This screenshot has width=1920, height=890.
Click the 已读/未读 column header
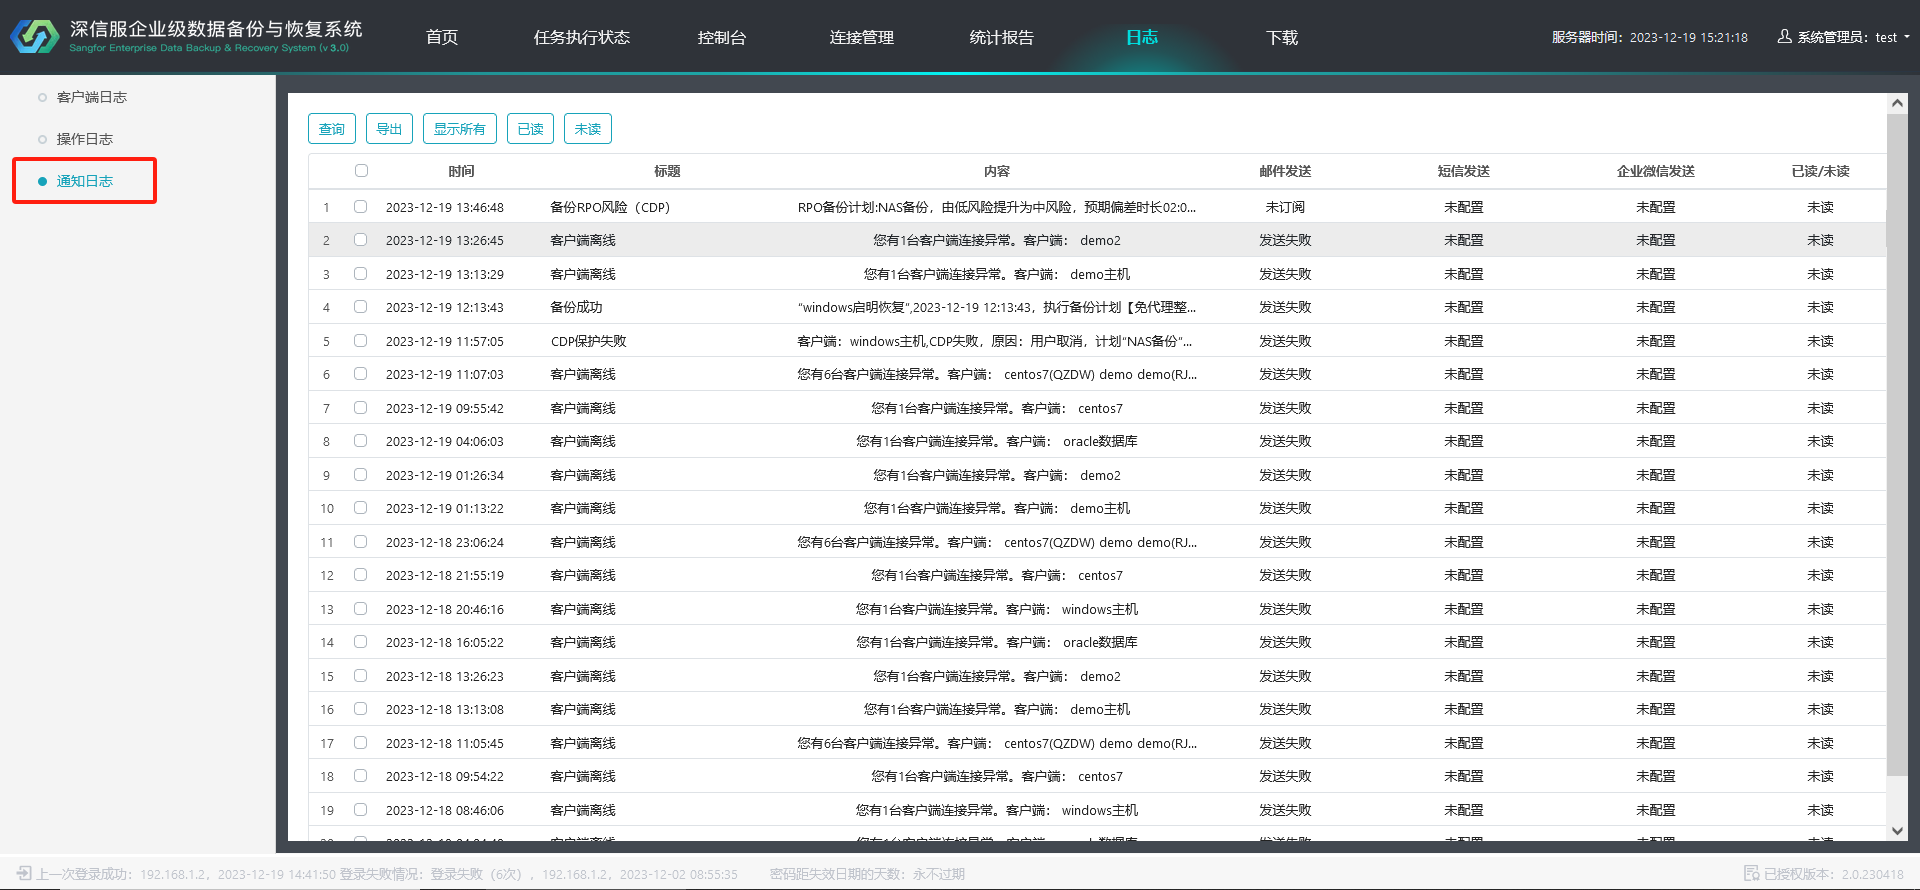tap(1821, 171)
